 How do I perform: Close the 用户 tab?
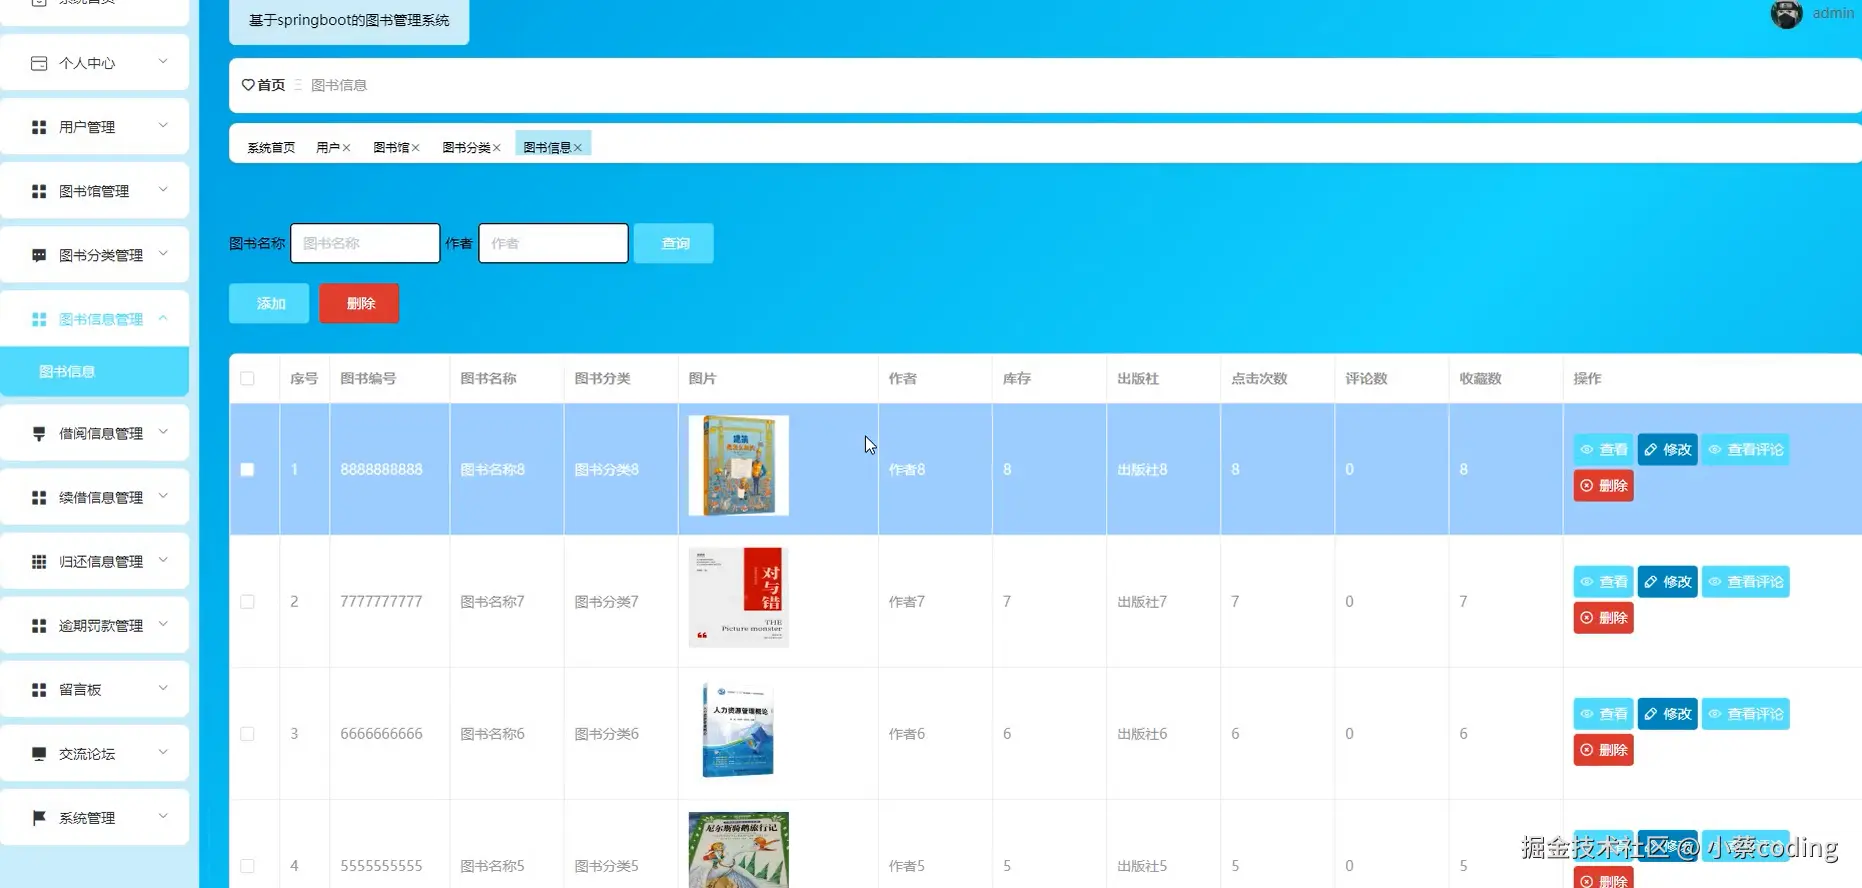pos(346,148)
